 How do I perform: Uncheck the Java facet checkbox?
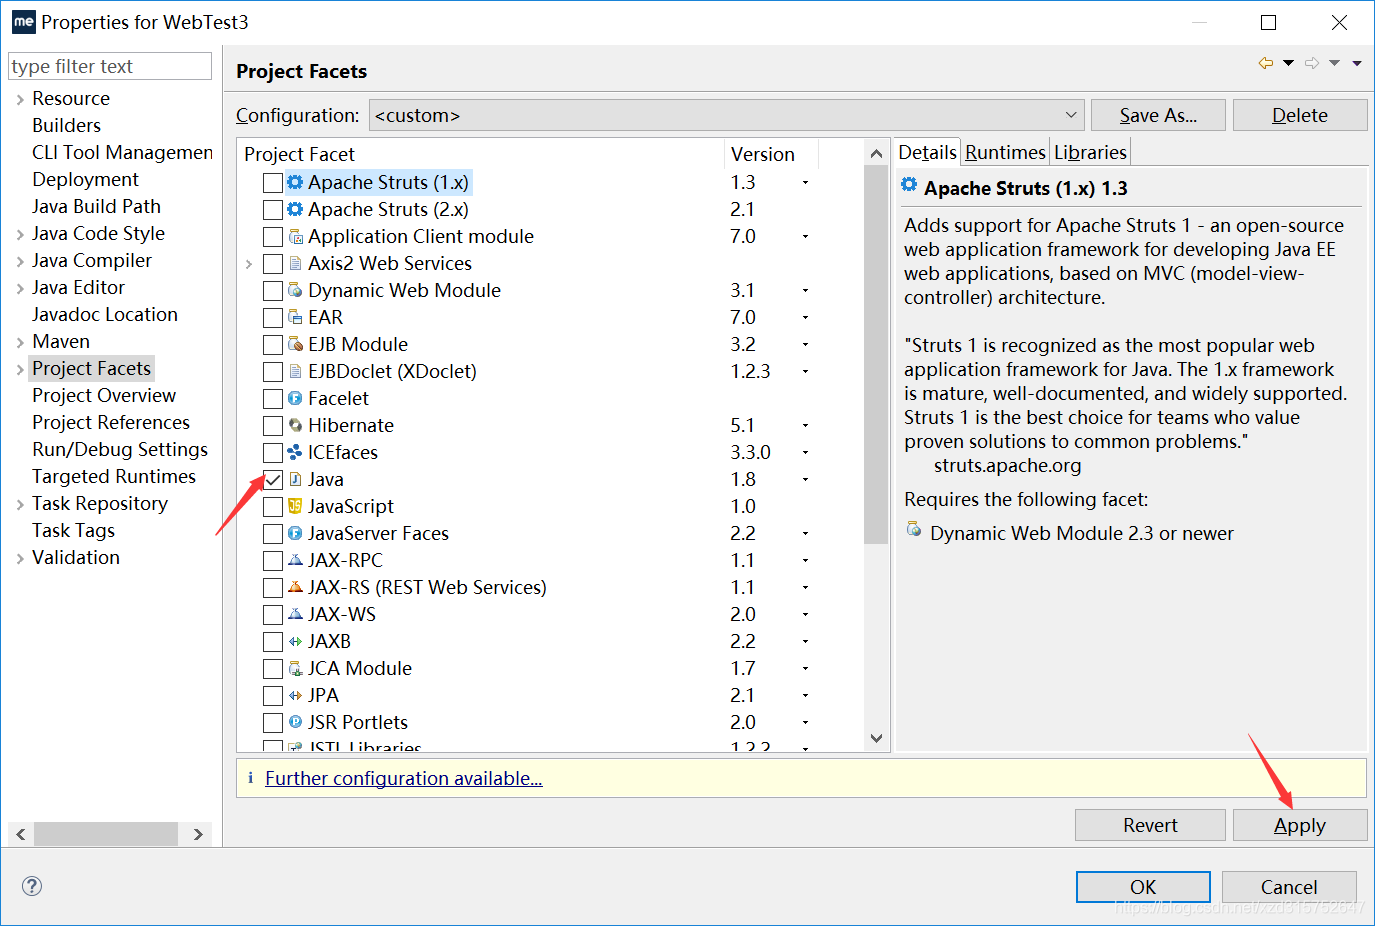pyautogui.click(x=272, y=480)
